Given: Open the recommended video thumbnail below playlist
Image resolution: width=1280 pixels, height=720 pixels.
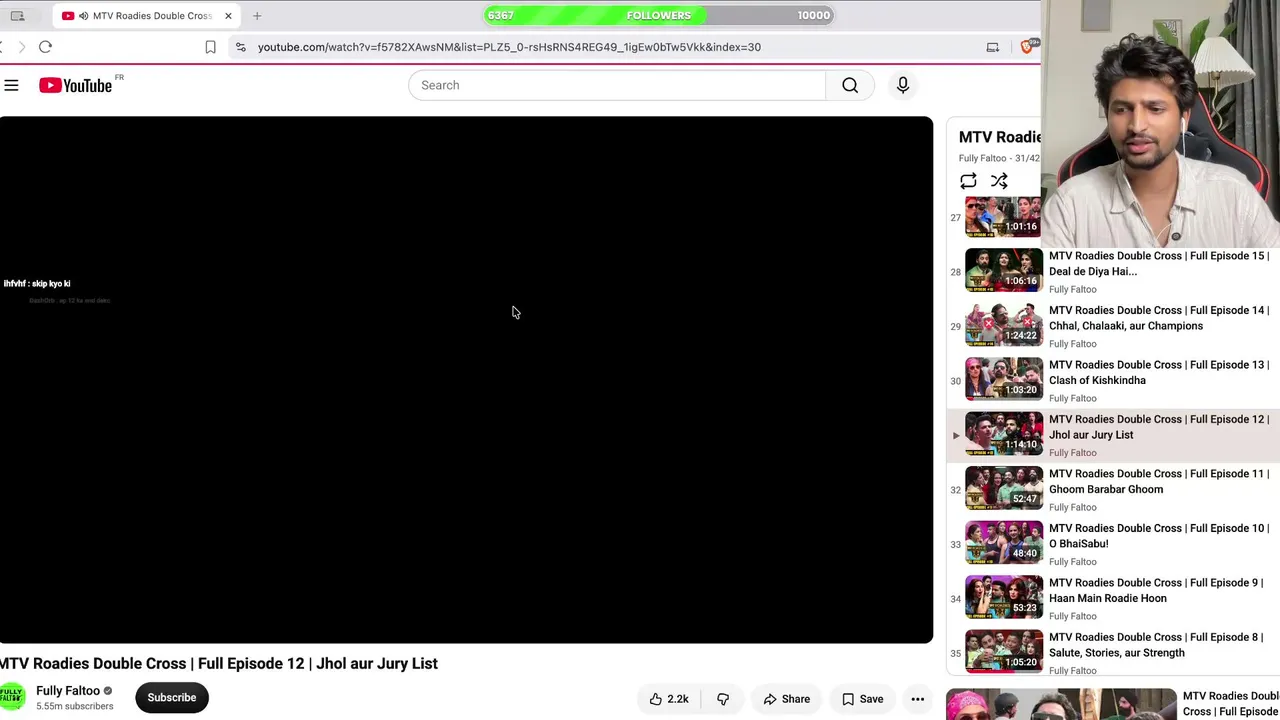Looking at the screenshot, I should click(x=1062, y=704).
